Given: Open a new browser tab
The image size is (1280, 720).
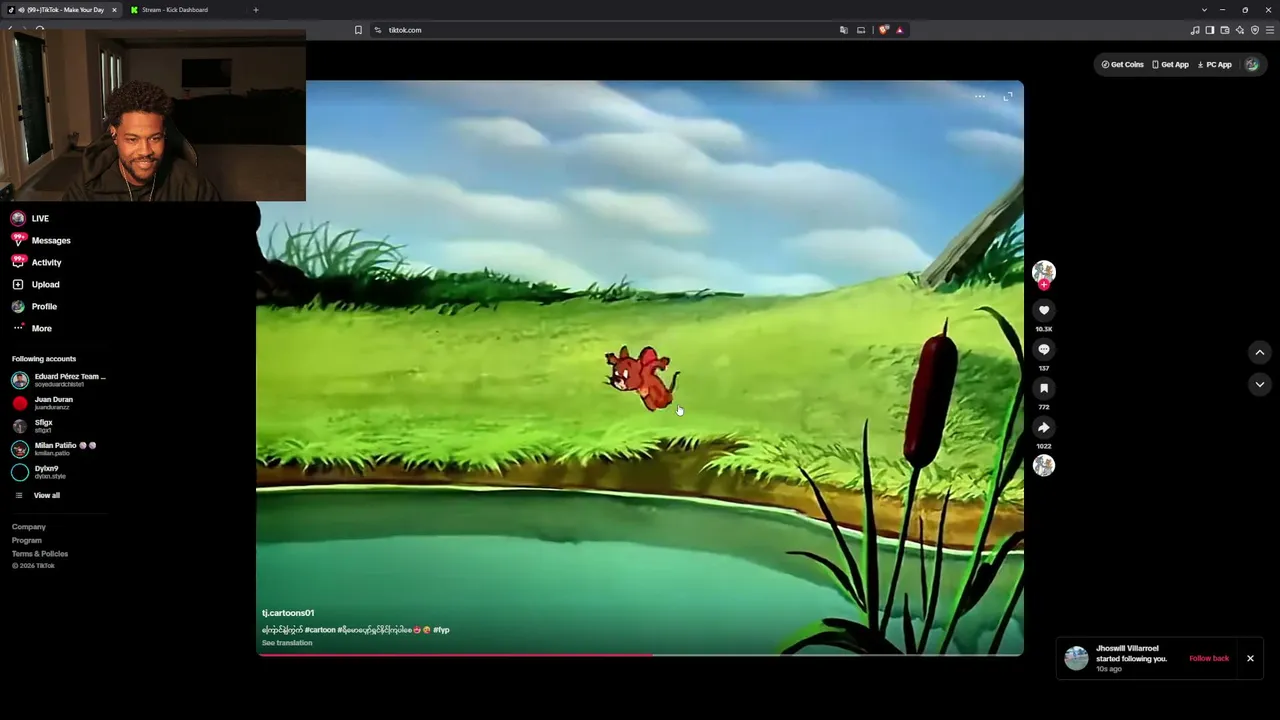Looking at the screenshot, I should (x=255, y=10).
